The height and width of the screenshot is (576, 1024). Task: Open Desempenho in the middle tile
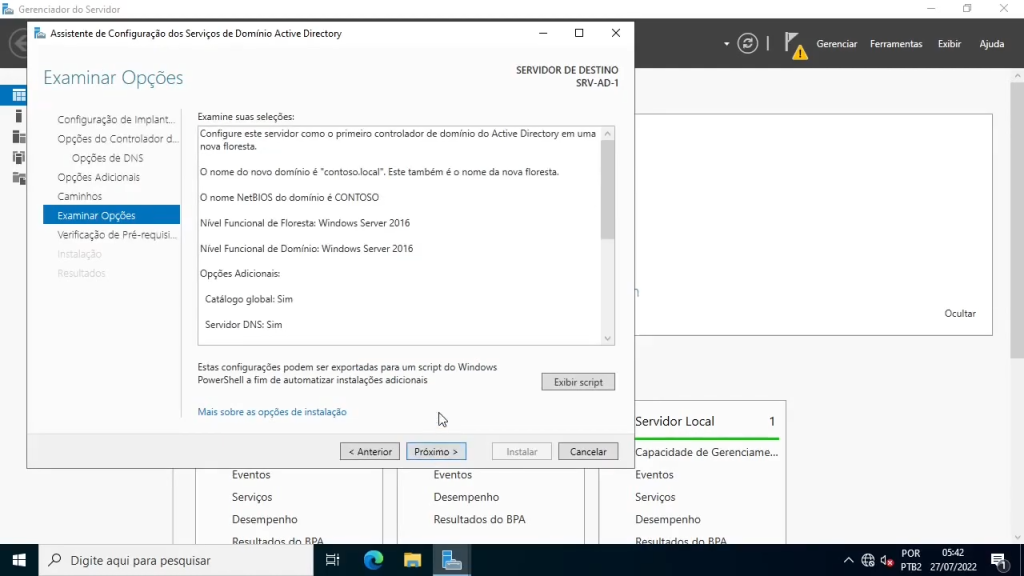[466, 497]
